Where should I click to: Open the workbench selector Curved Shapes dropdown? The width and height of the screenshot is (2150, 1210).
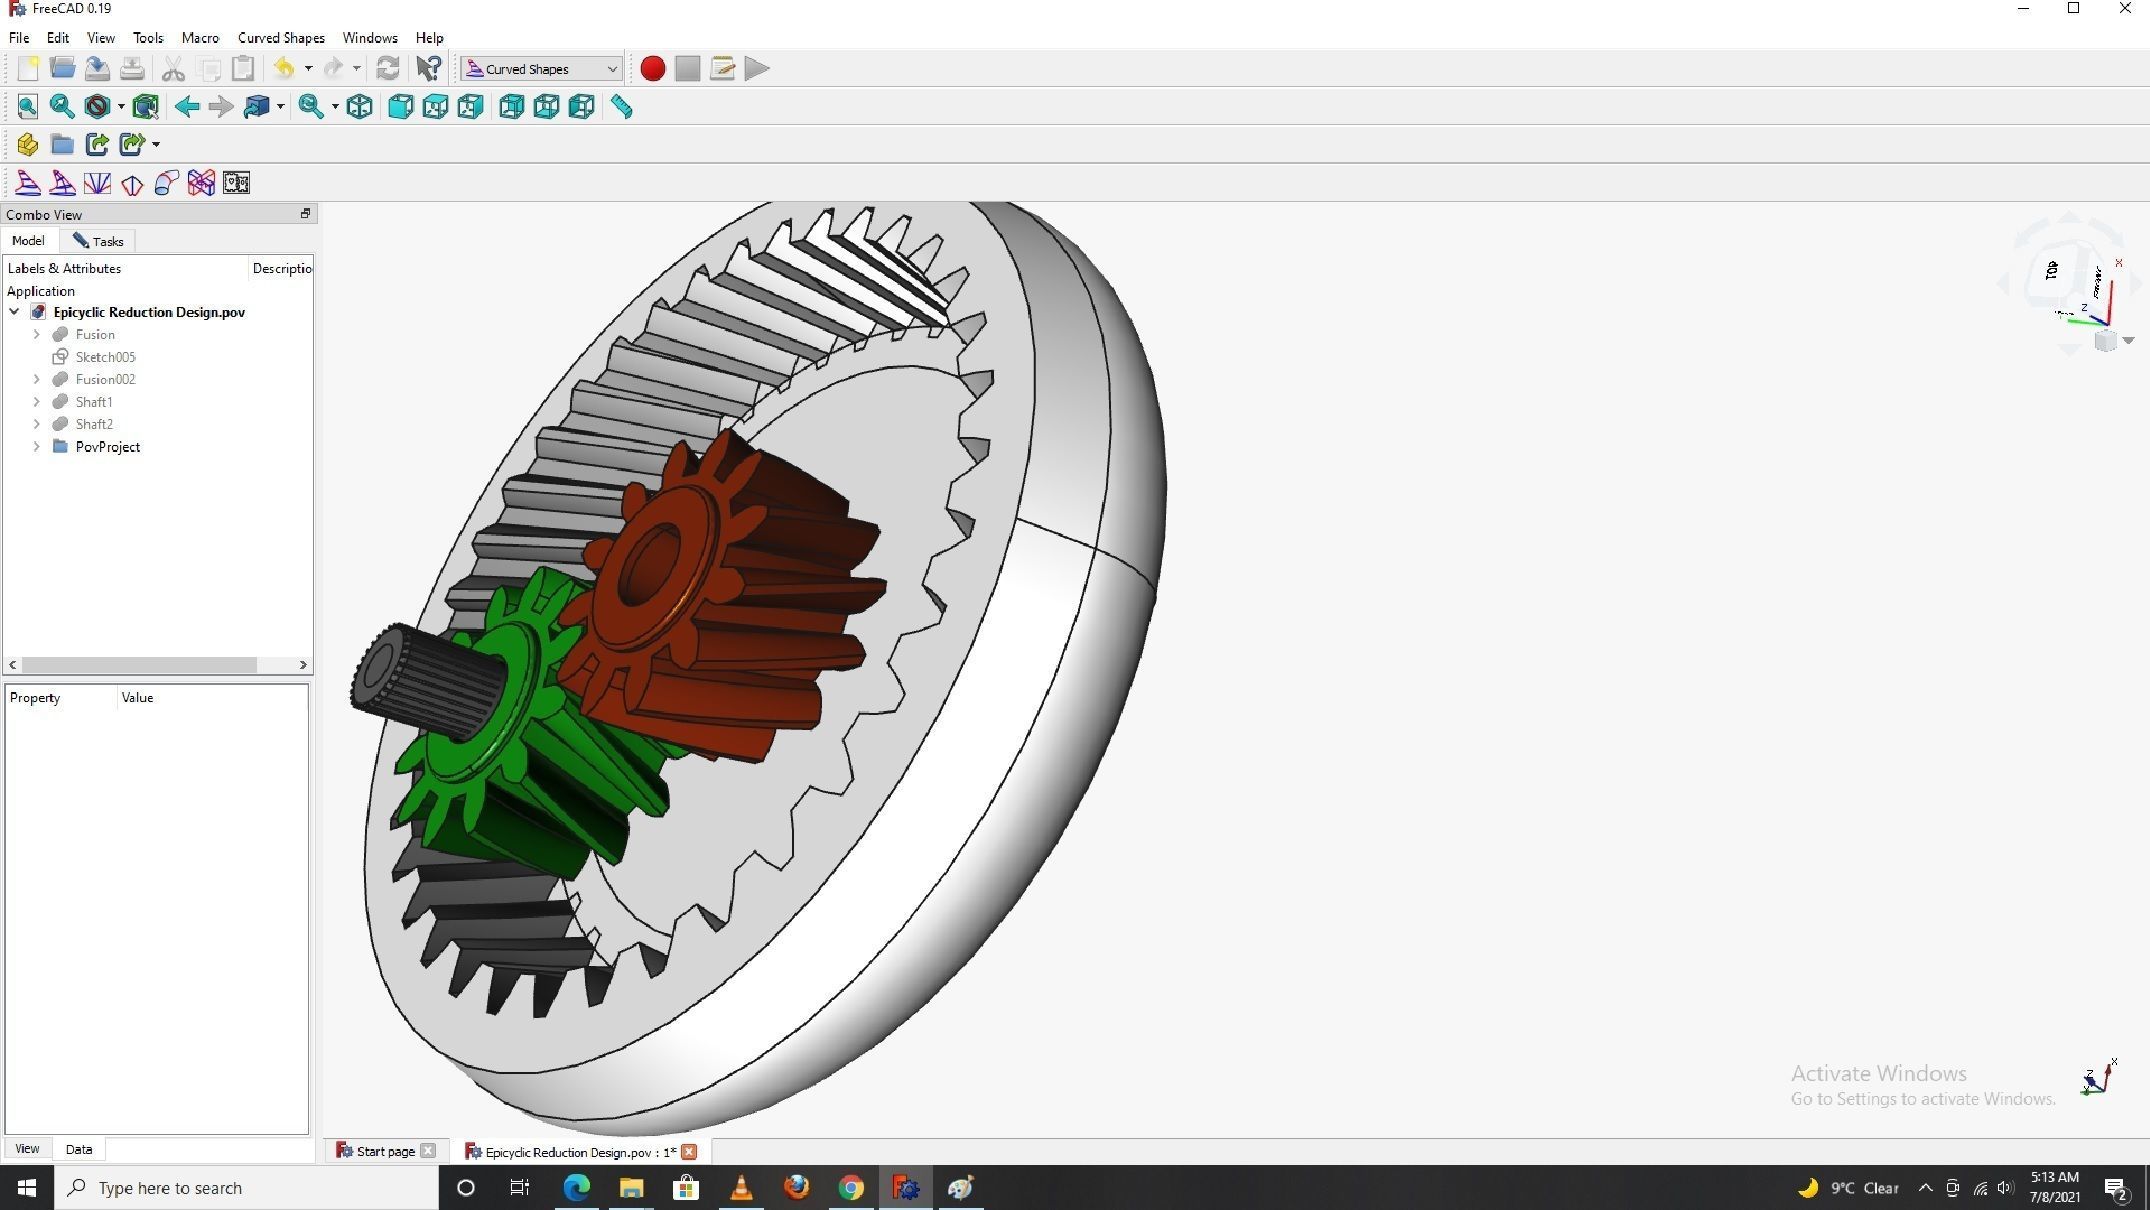(x=541, y=69)
